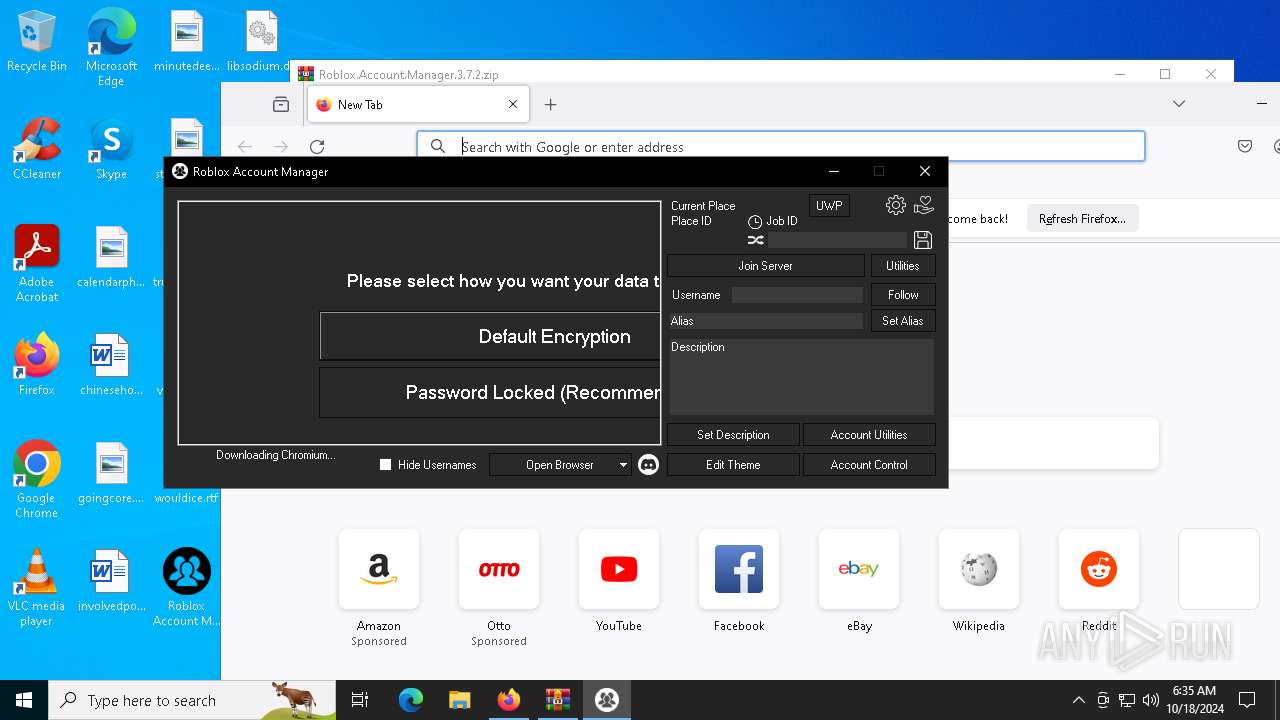Open File Explorer from the taskbar
The height and width of the screenshot is (720, 1280).
pyautogui.click(x=459, y=700)
